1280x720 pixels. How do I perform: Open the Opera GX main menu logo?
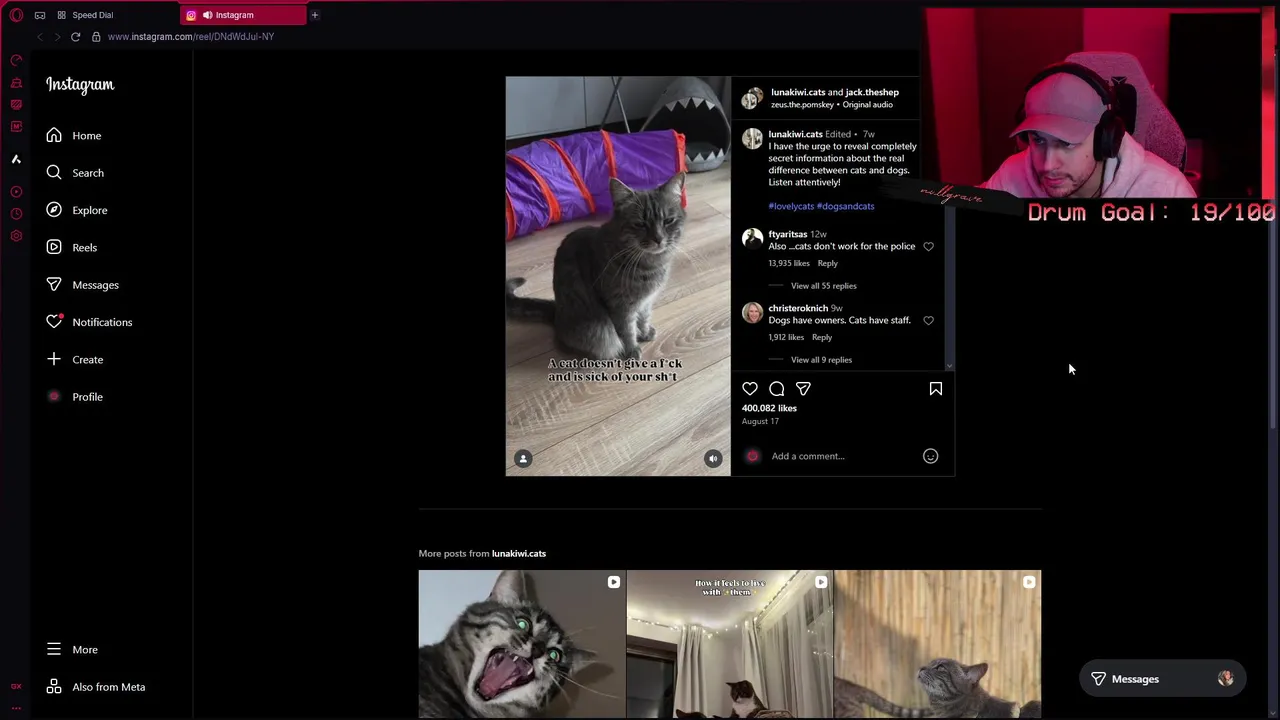16,15
